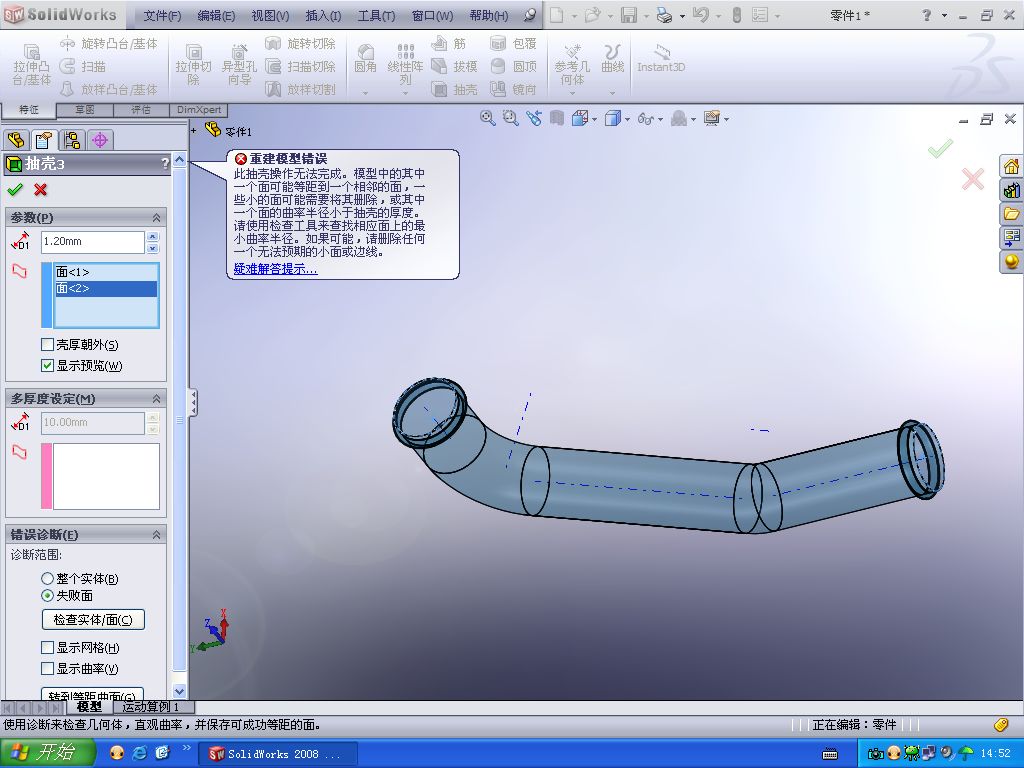The width and height of the screenshot is (1024, 768).
Task: Open the 工具(T) menu
Action: 376,15
